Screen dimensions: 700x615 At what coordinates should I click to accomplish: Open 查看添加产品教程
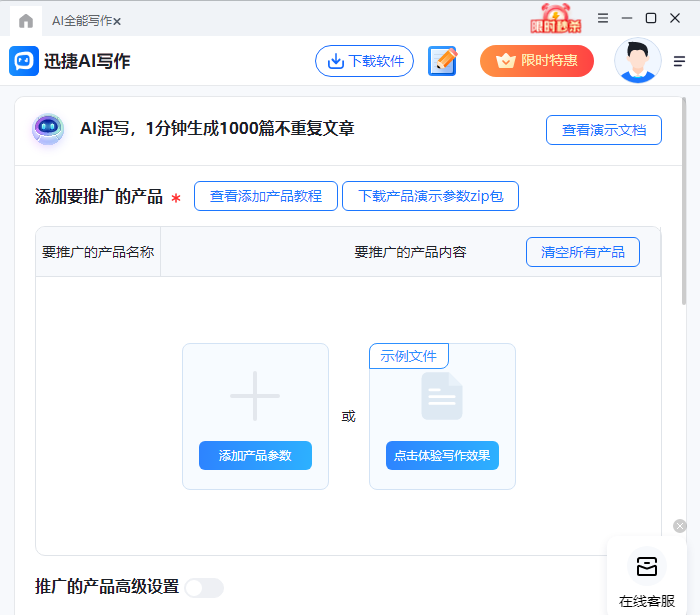click(266, 196)
